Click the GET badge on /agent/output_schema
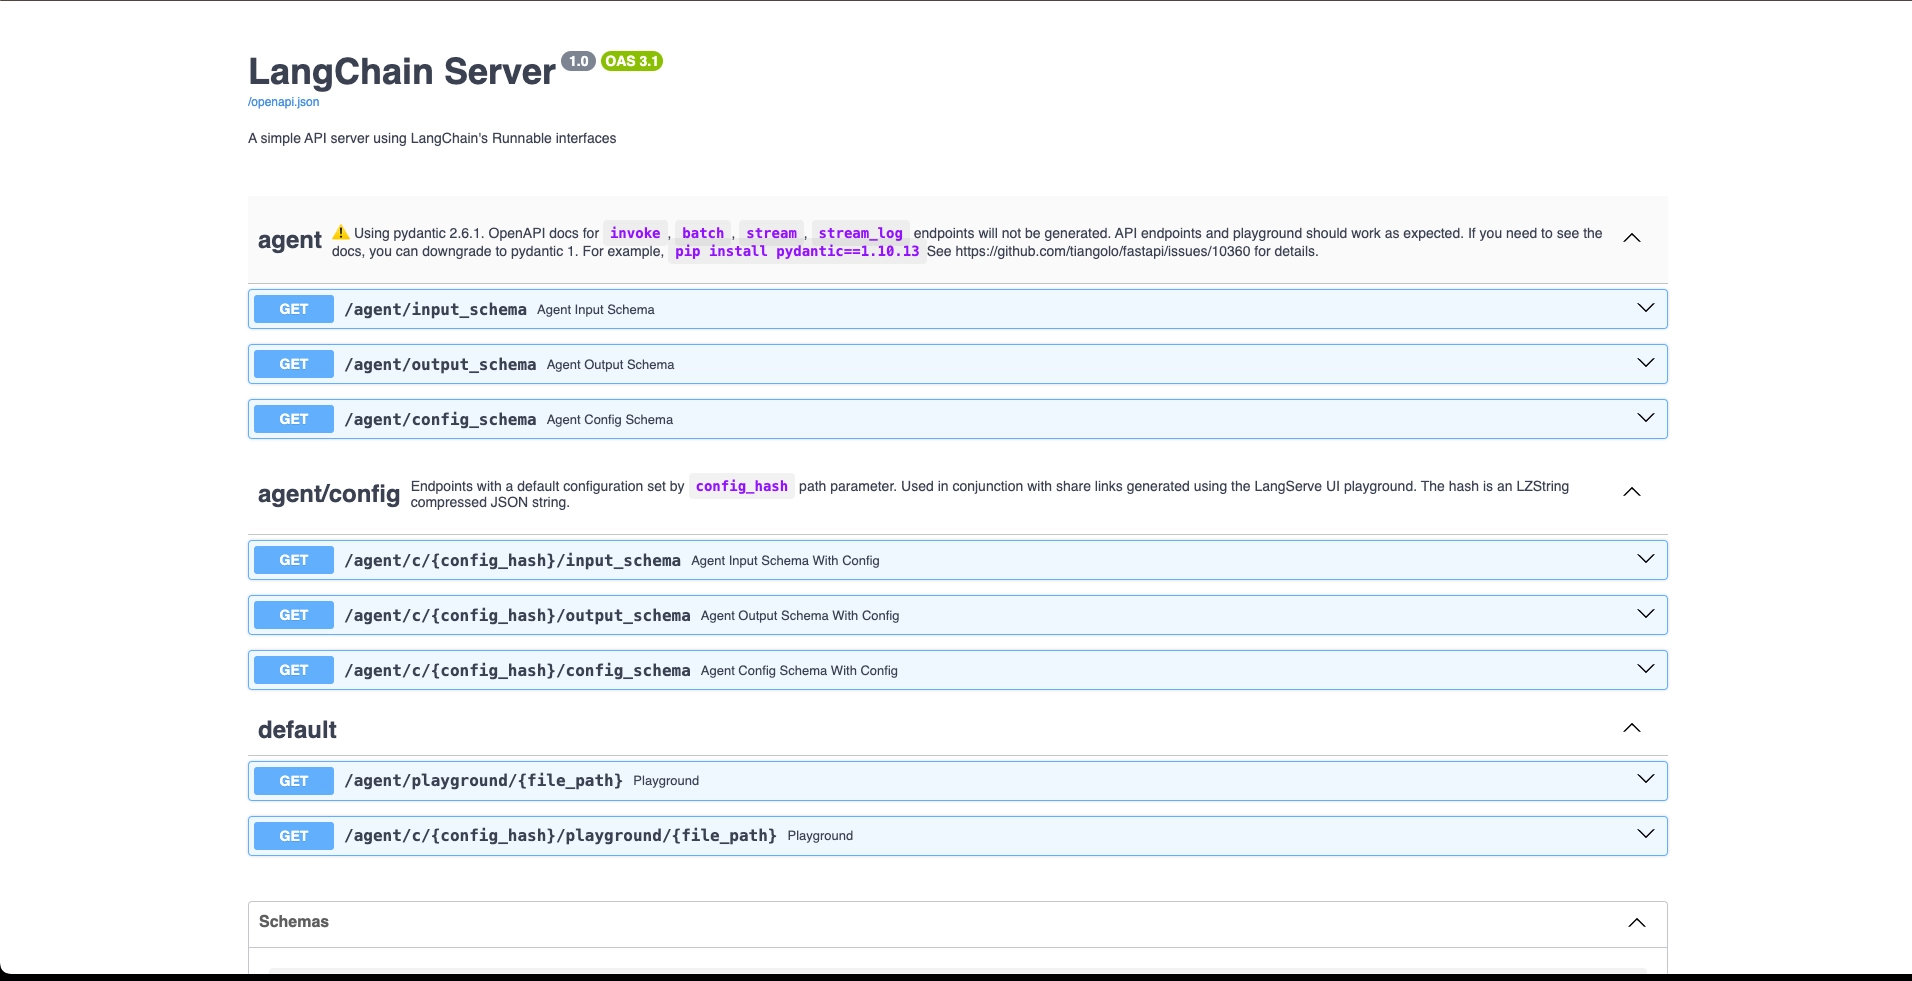Screen dimensions: 1912x981 pos(293,364)
